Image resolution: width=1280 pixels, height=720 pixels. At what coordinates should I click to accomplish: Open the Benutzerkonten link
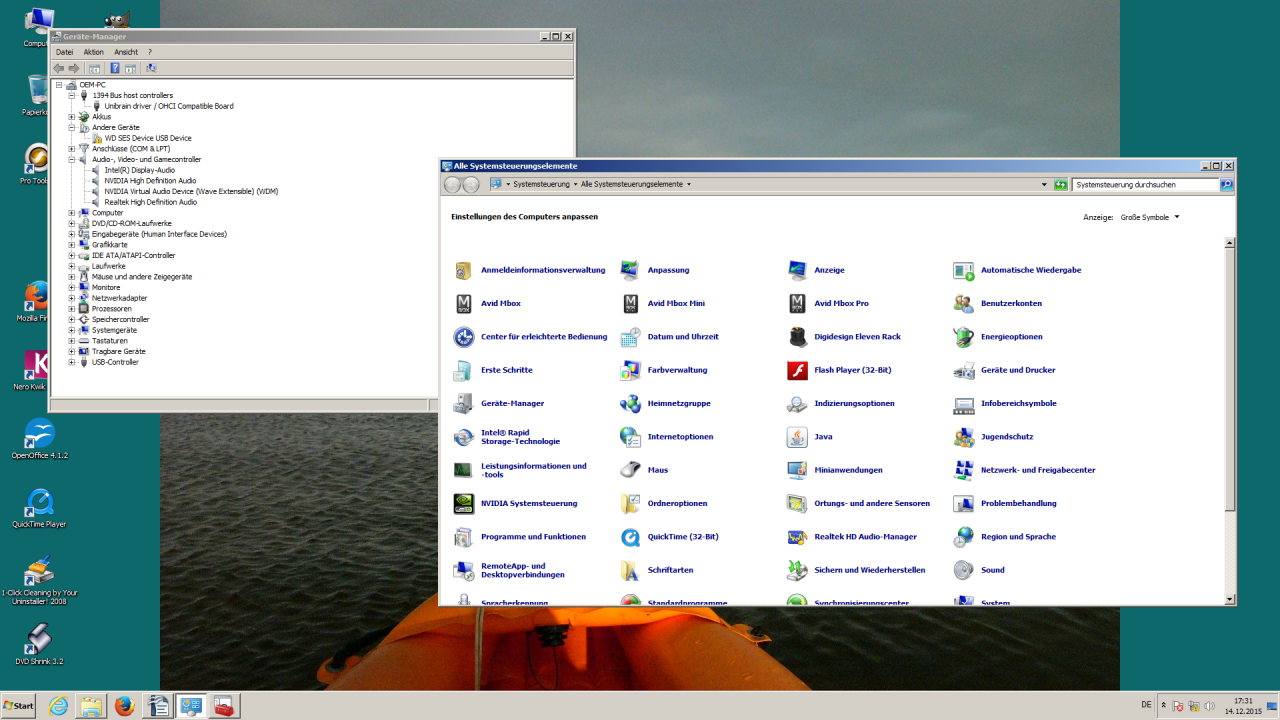(1011, 303)
